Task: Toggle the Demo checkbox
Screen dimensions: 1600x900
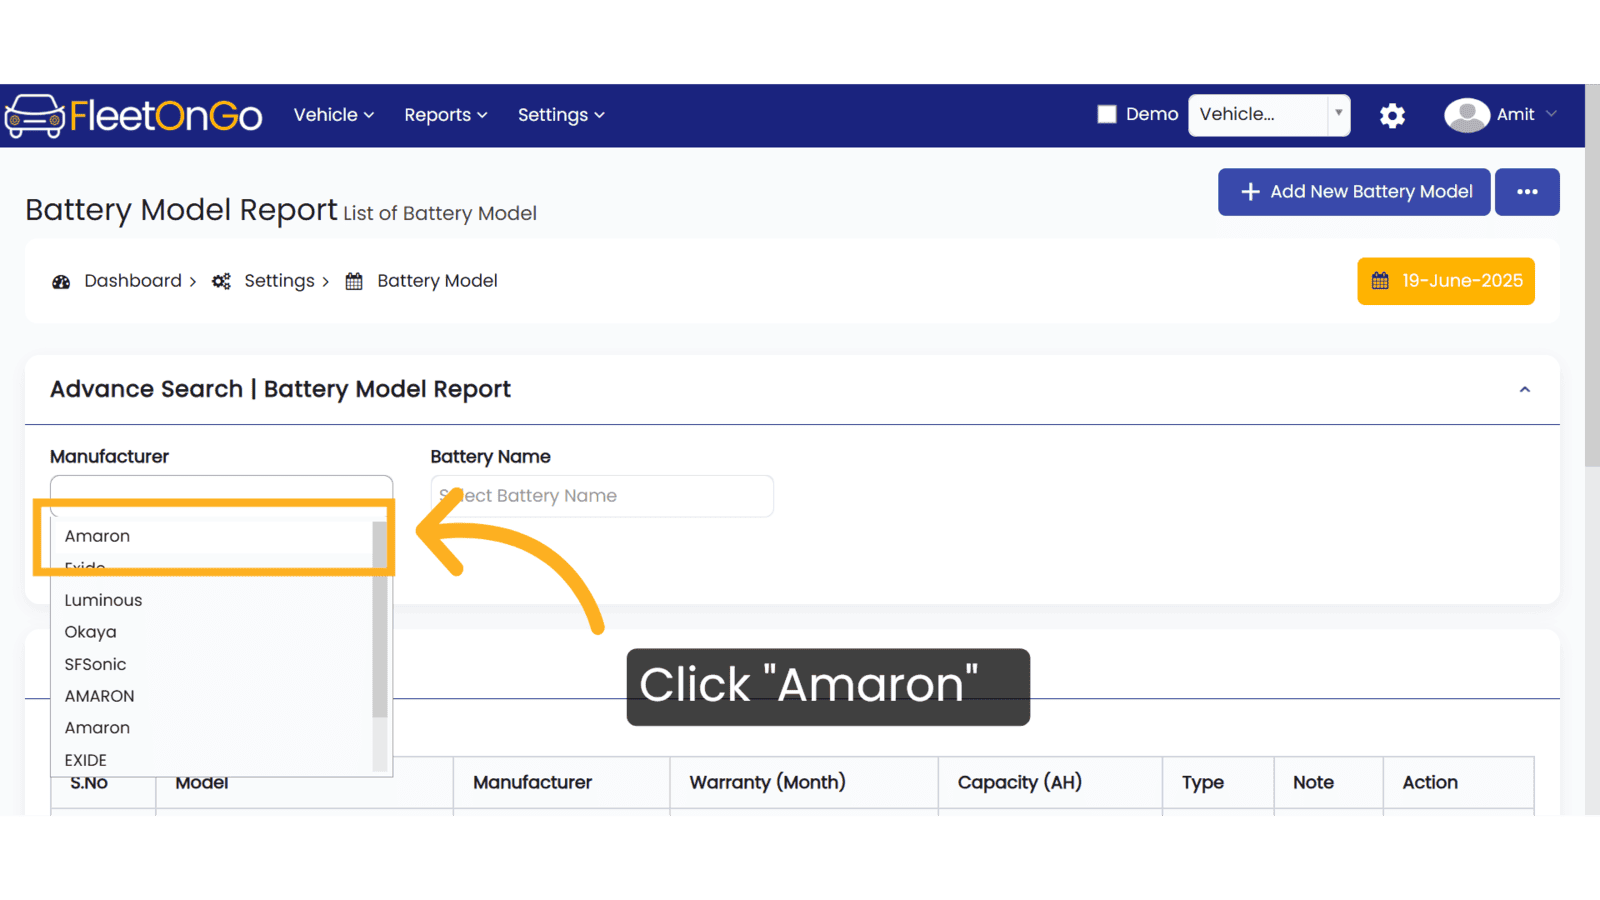Action: pos(1107,114)
